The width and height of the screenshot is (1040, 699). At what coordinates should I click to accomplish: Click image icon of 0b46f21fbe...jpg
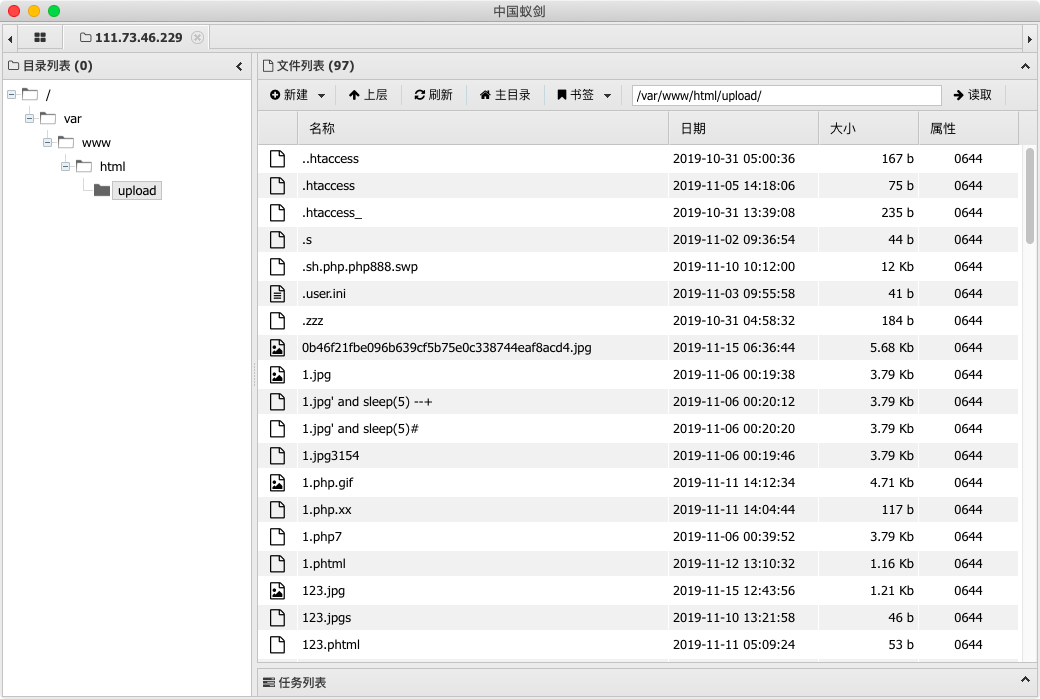coord(277,348)
